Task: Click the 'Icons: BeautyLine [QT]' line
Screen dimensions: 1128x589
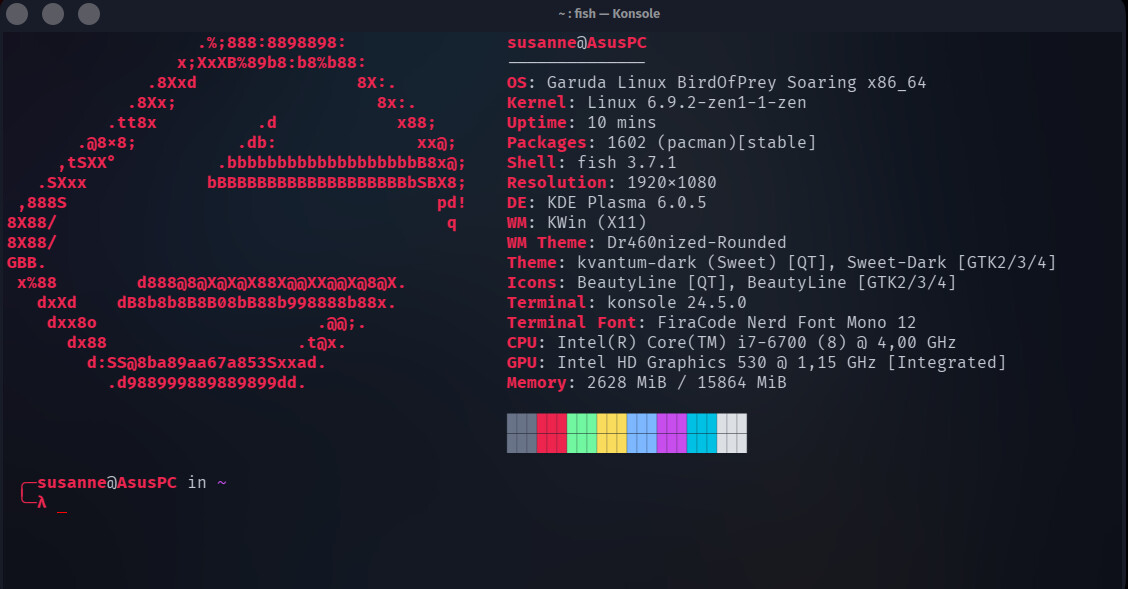Action: tap(732, 283)
